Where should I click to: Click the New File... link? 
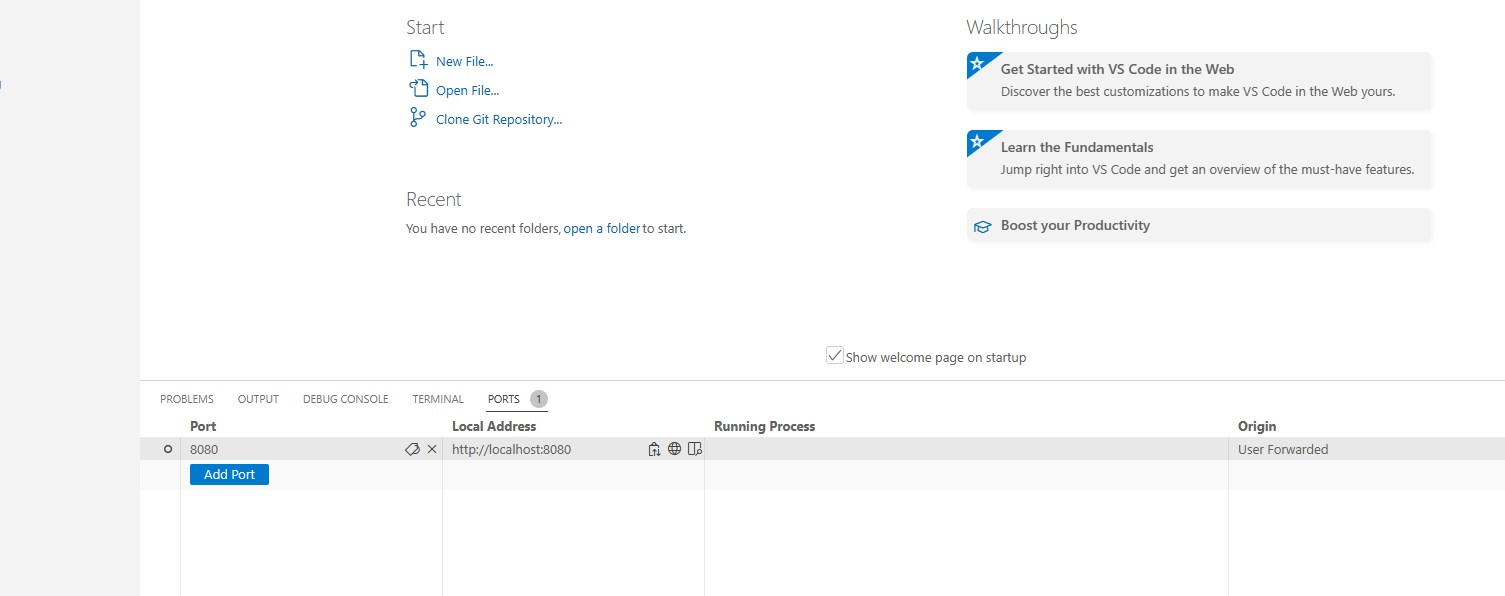(x=464, y=62)
